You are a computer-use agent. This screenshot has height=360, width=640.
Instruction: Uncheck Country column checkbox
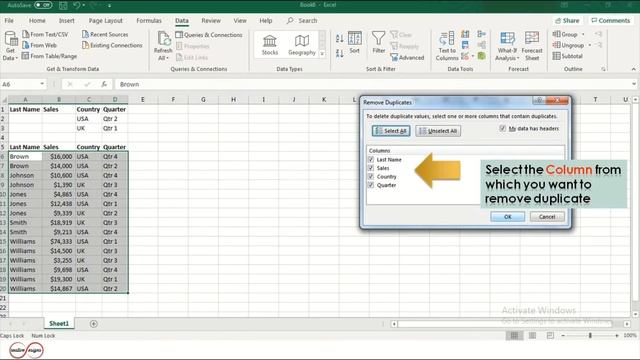[371, 176]
